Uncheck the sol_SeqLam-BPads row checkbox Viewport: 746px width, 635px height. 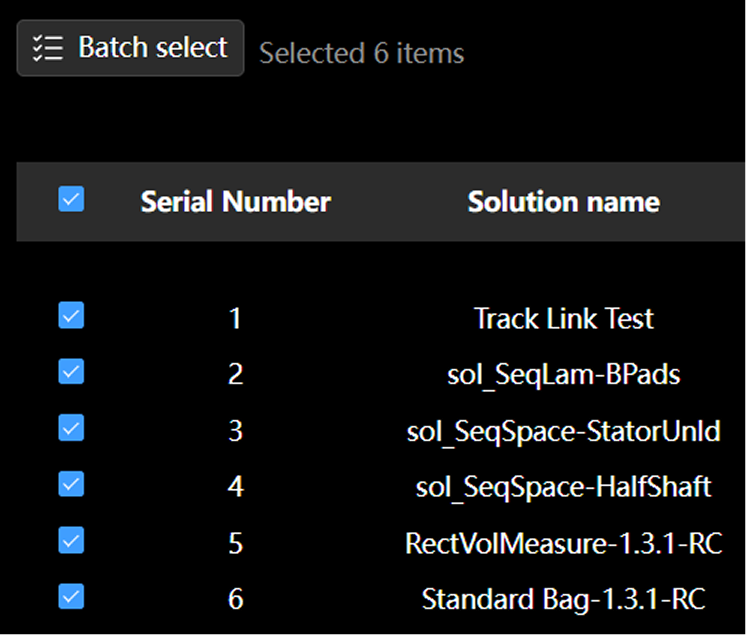pos(71,372)
